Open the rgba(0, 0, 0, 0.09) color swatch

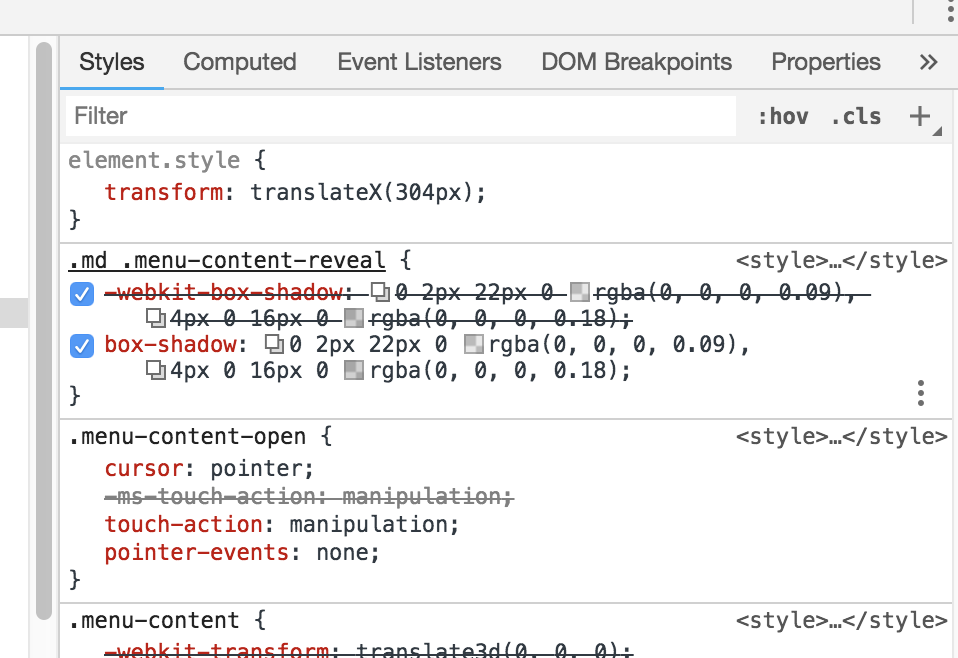coord(473,344)
